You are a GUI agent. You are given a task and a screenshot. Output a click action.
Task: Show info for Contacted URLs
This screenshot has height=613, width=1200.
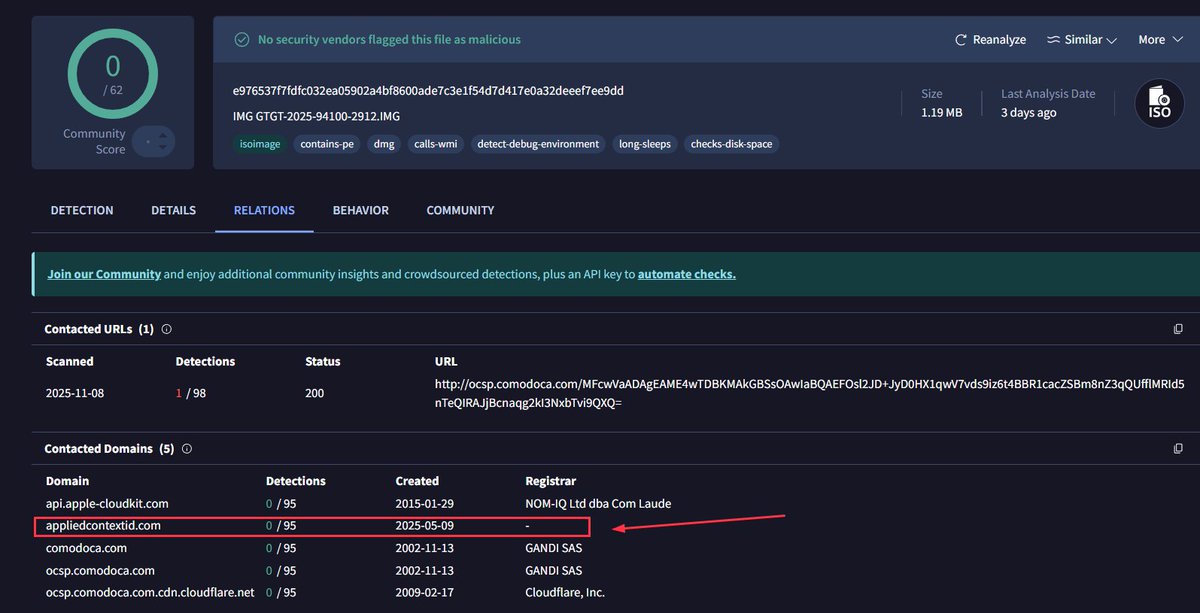[x=166, y=329]
